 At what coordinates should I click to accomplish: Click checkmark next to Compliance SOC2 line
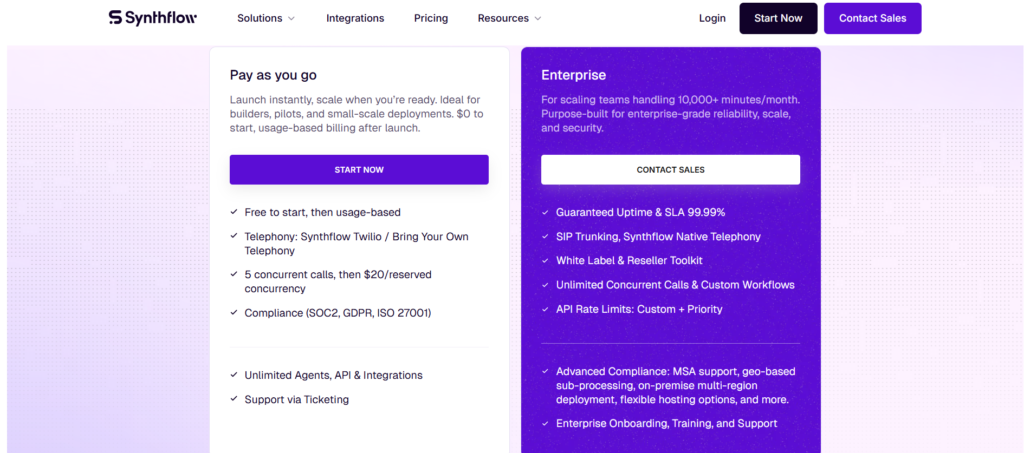click(234, 312)
